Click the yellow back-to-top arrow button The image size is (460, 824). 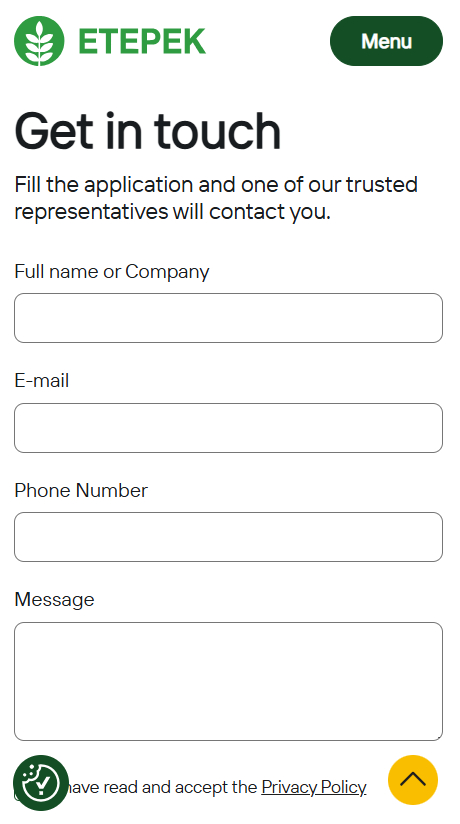click(x=413, y=780)
